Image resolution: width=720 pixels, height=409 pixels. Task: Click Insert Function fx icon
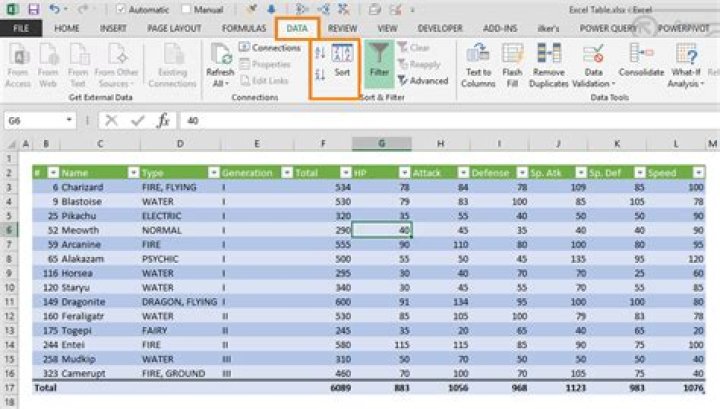tap(164, 120)
